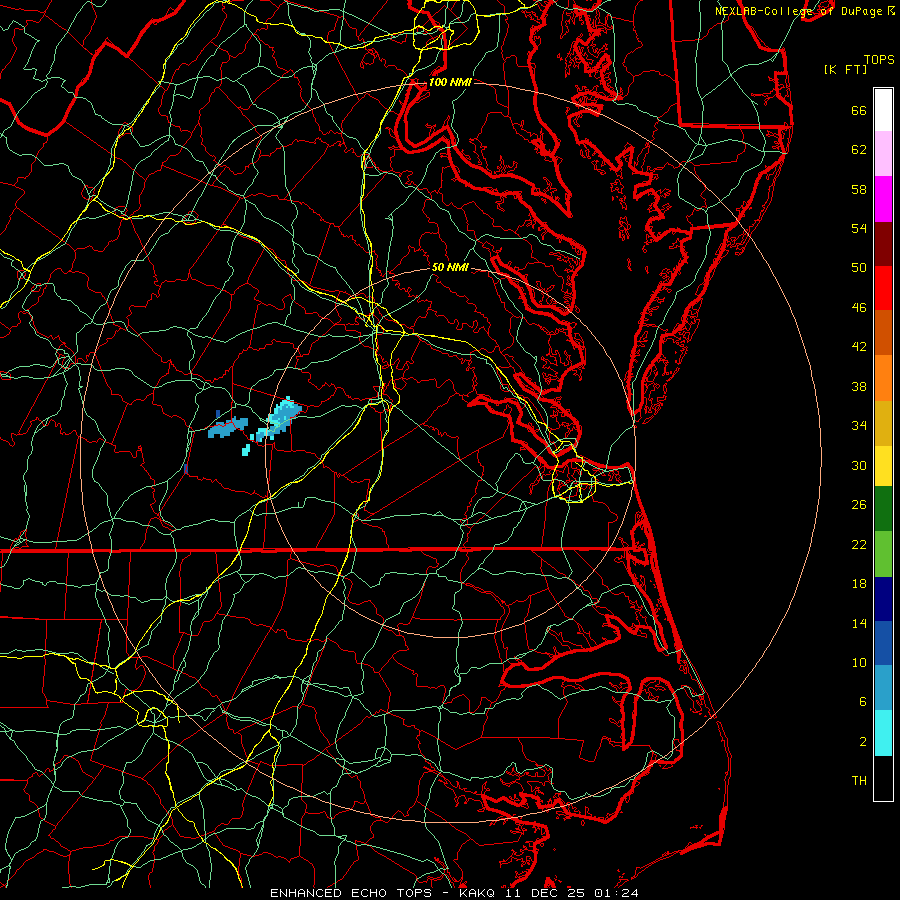Click the bright red 50 kft legend swatch
Viewport: 900px width, 900px height.
883,288
